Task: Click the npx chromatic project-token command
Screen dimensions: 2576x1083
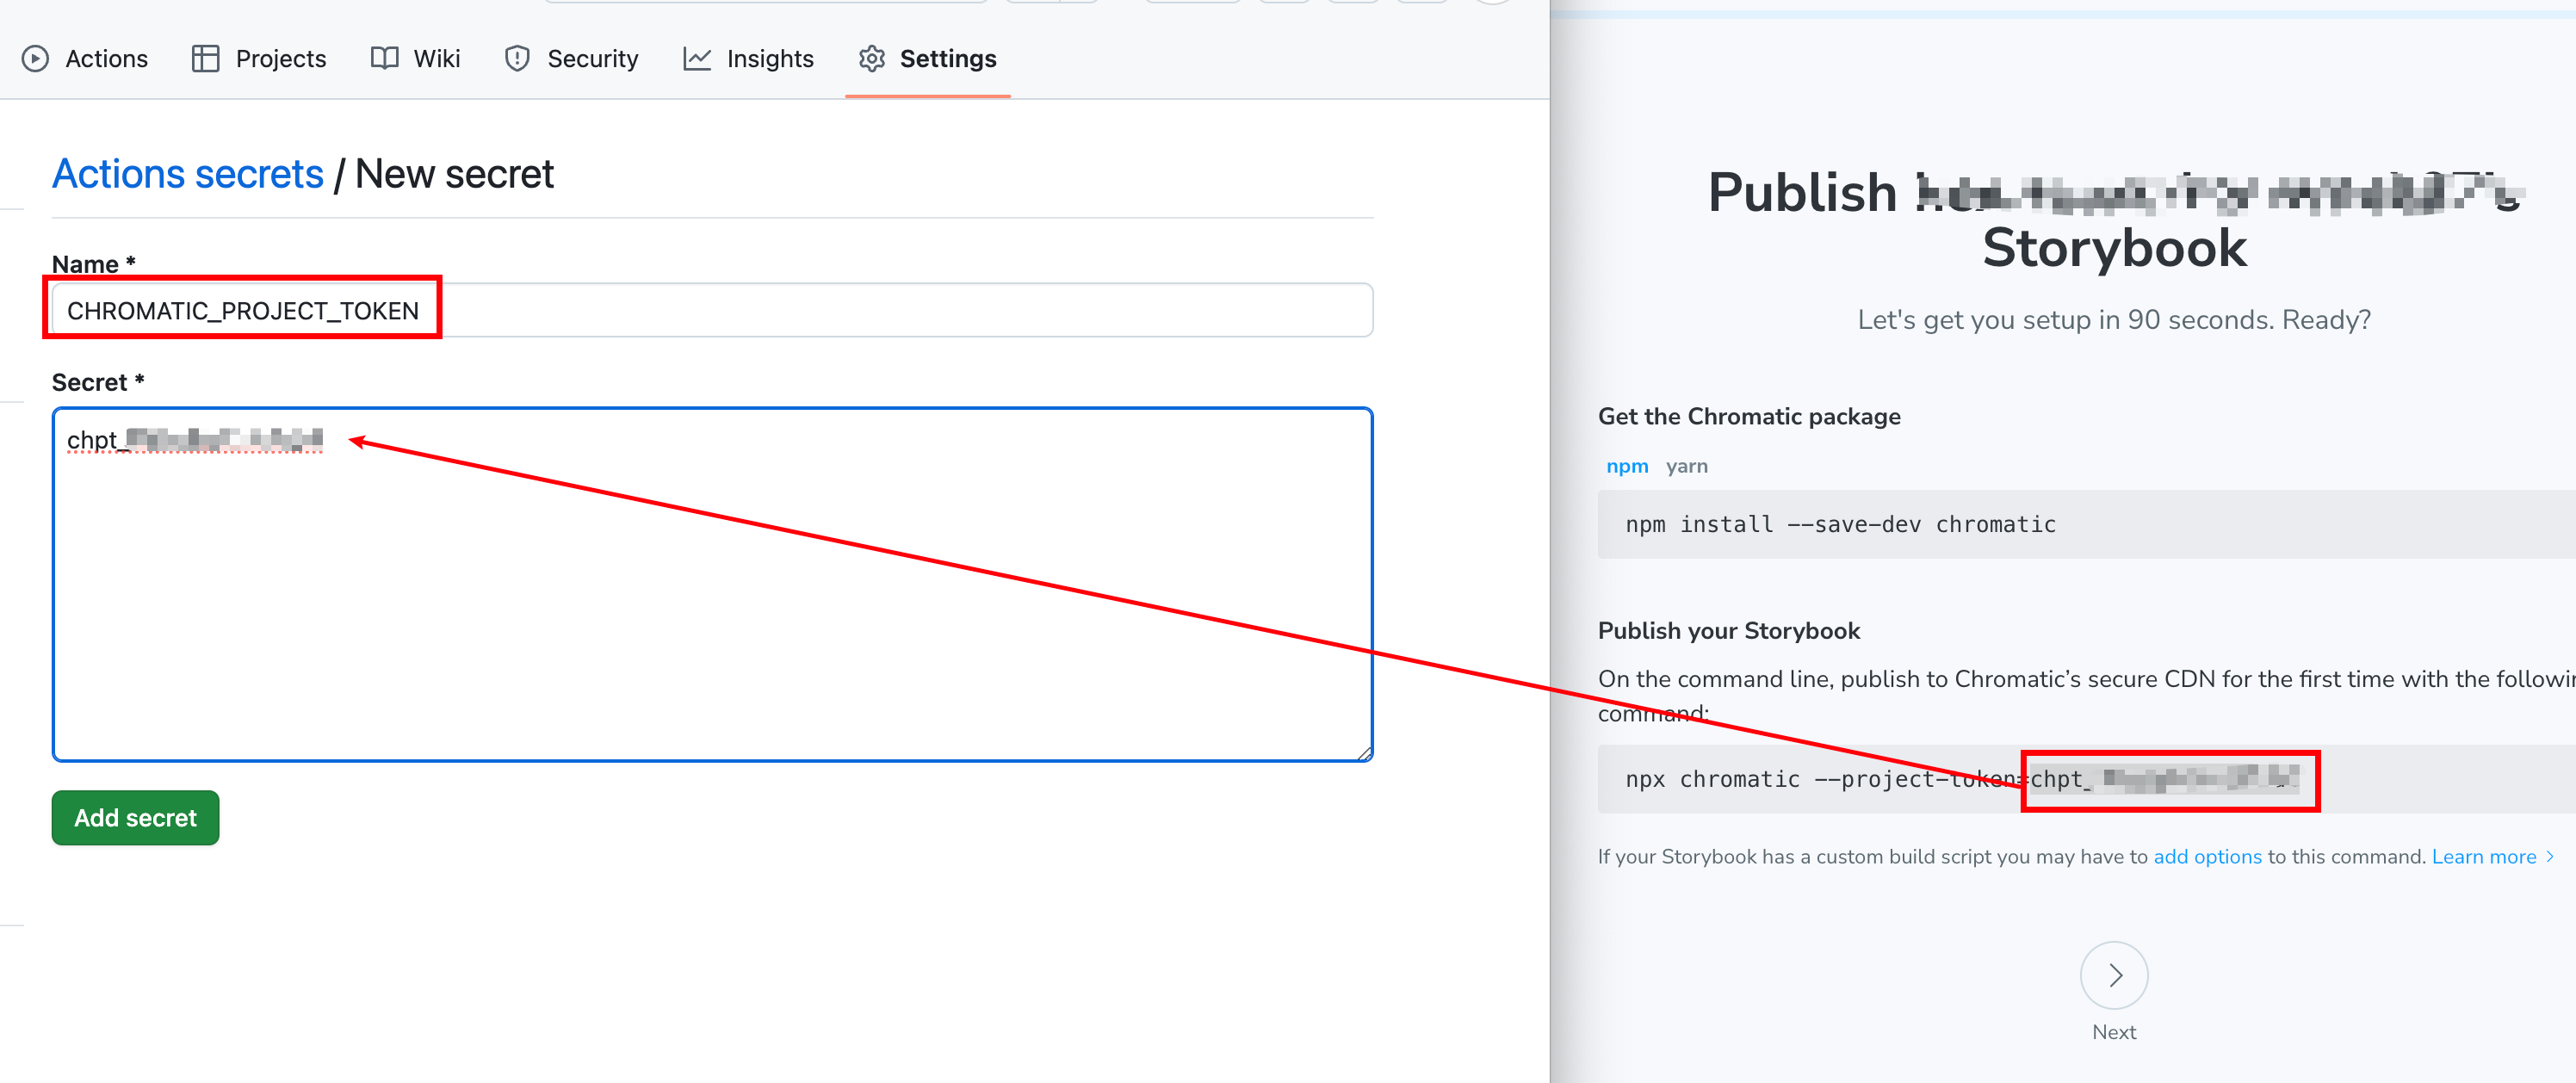Action: click(x=1962, y=779)
